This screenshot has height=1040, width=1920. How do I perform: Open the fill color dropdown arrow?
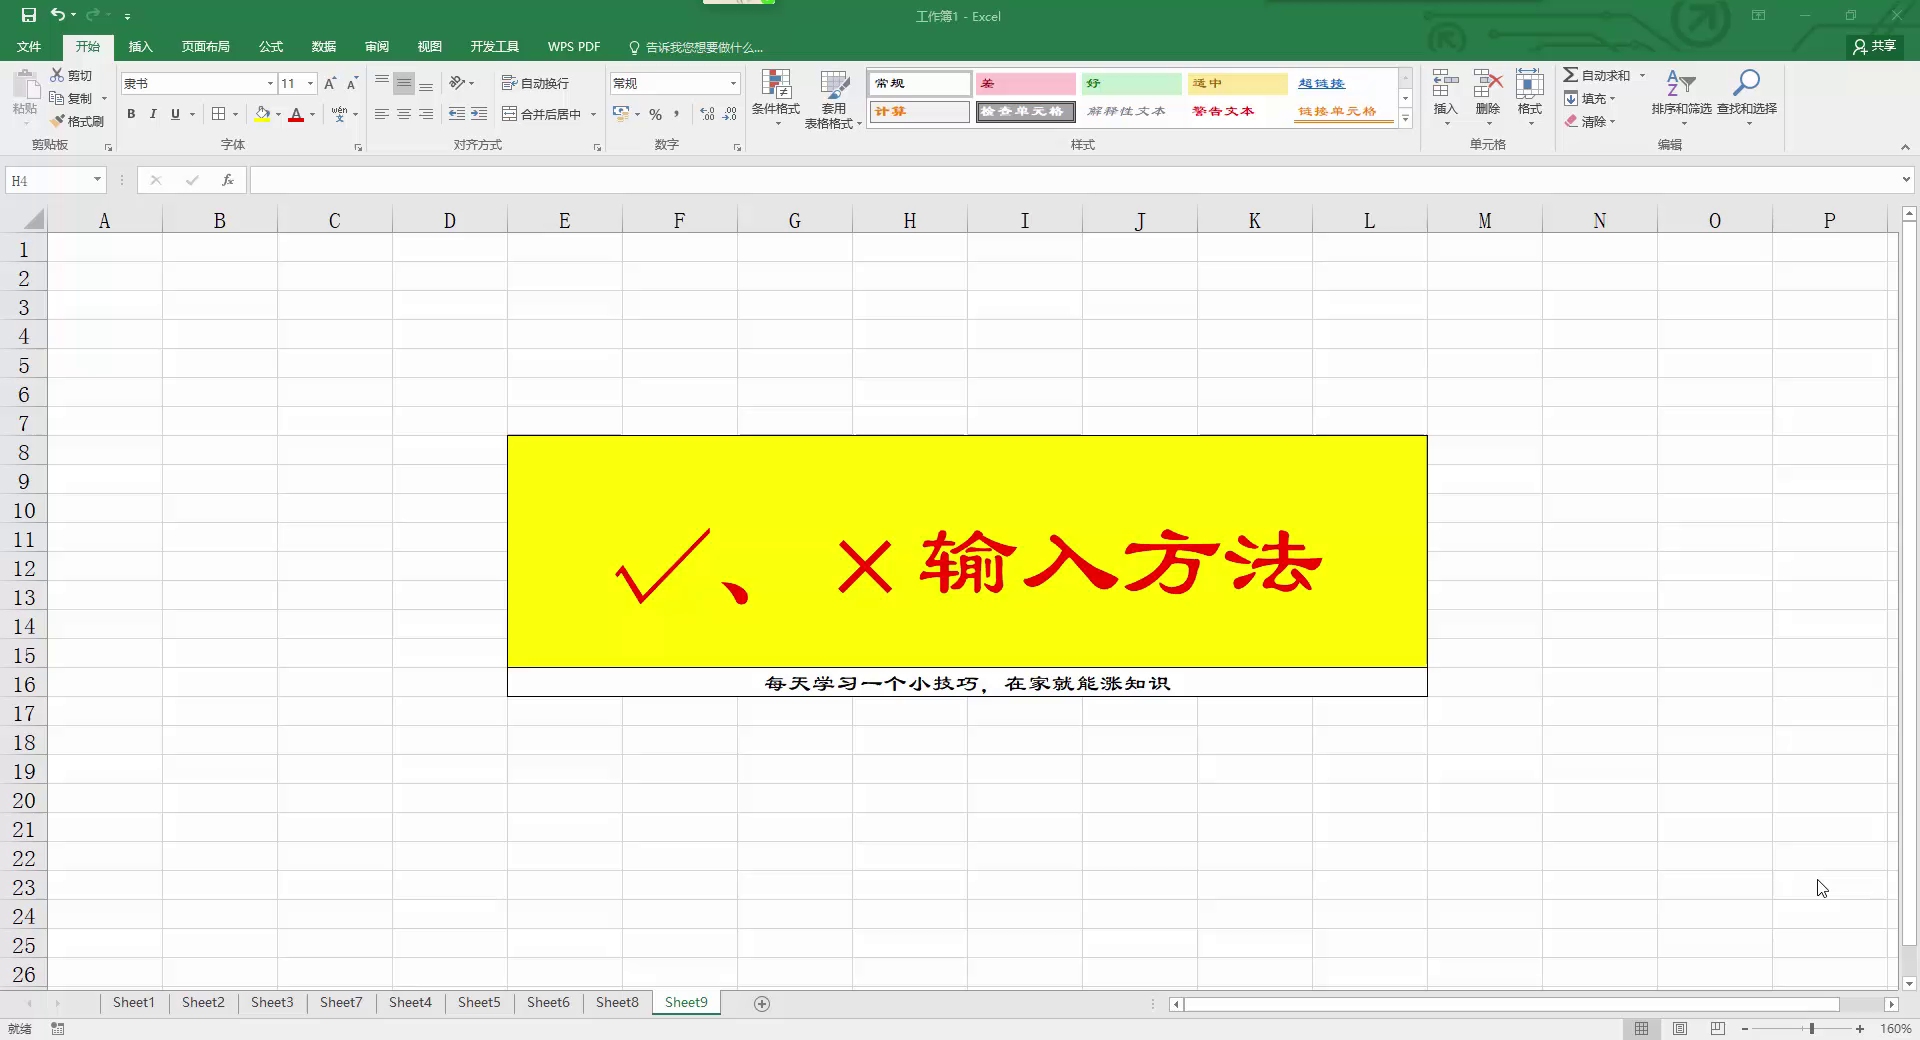tap(278, 114)
